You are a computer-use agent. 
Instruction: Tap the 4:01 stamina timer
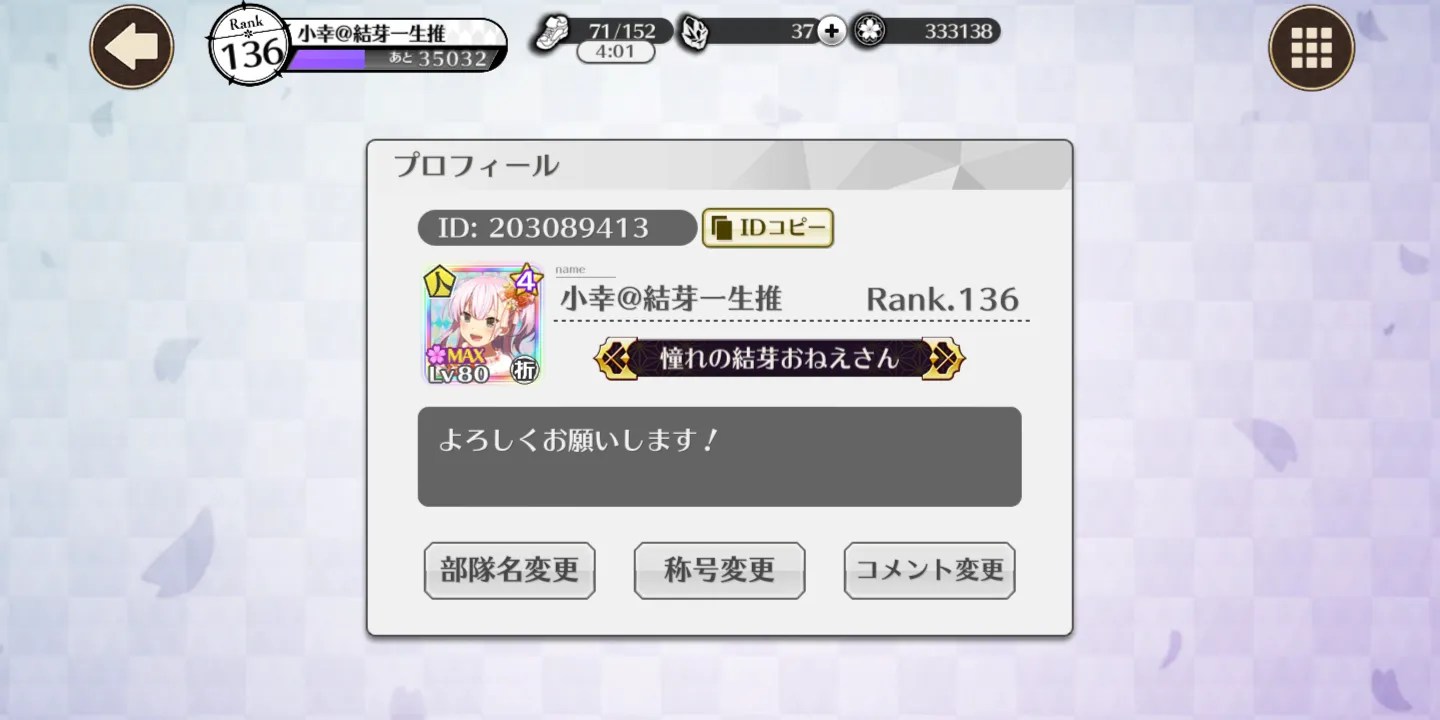click(x=615, y=51)
